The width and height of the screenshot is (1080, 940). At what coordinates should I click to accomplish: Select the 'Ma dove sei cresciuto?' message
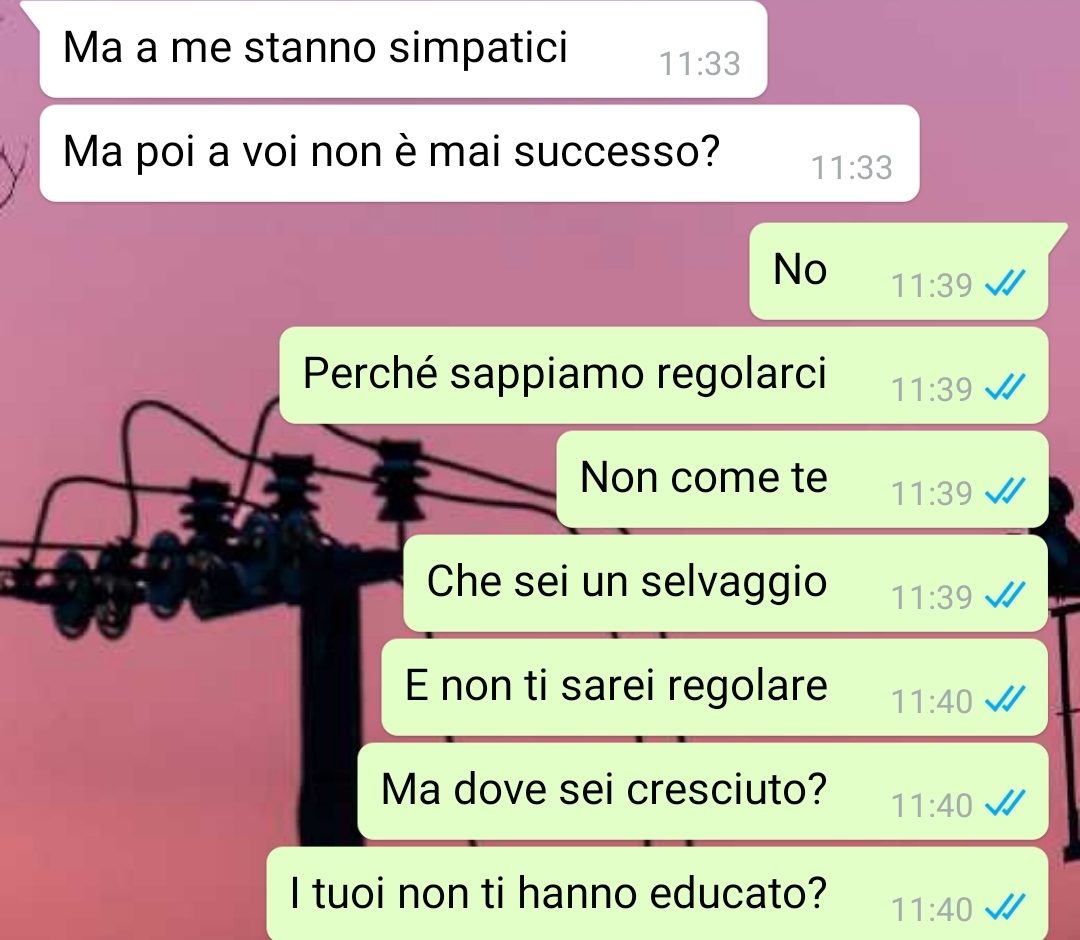click(x=703, y=791)
